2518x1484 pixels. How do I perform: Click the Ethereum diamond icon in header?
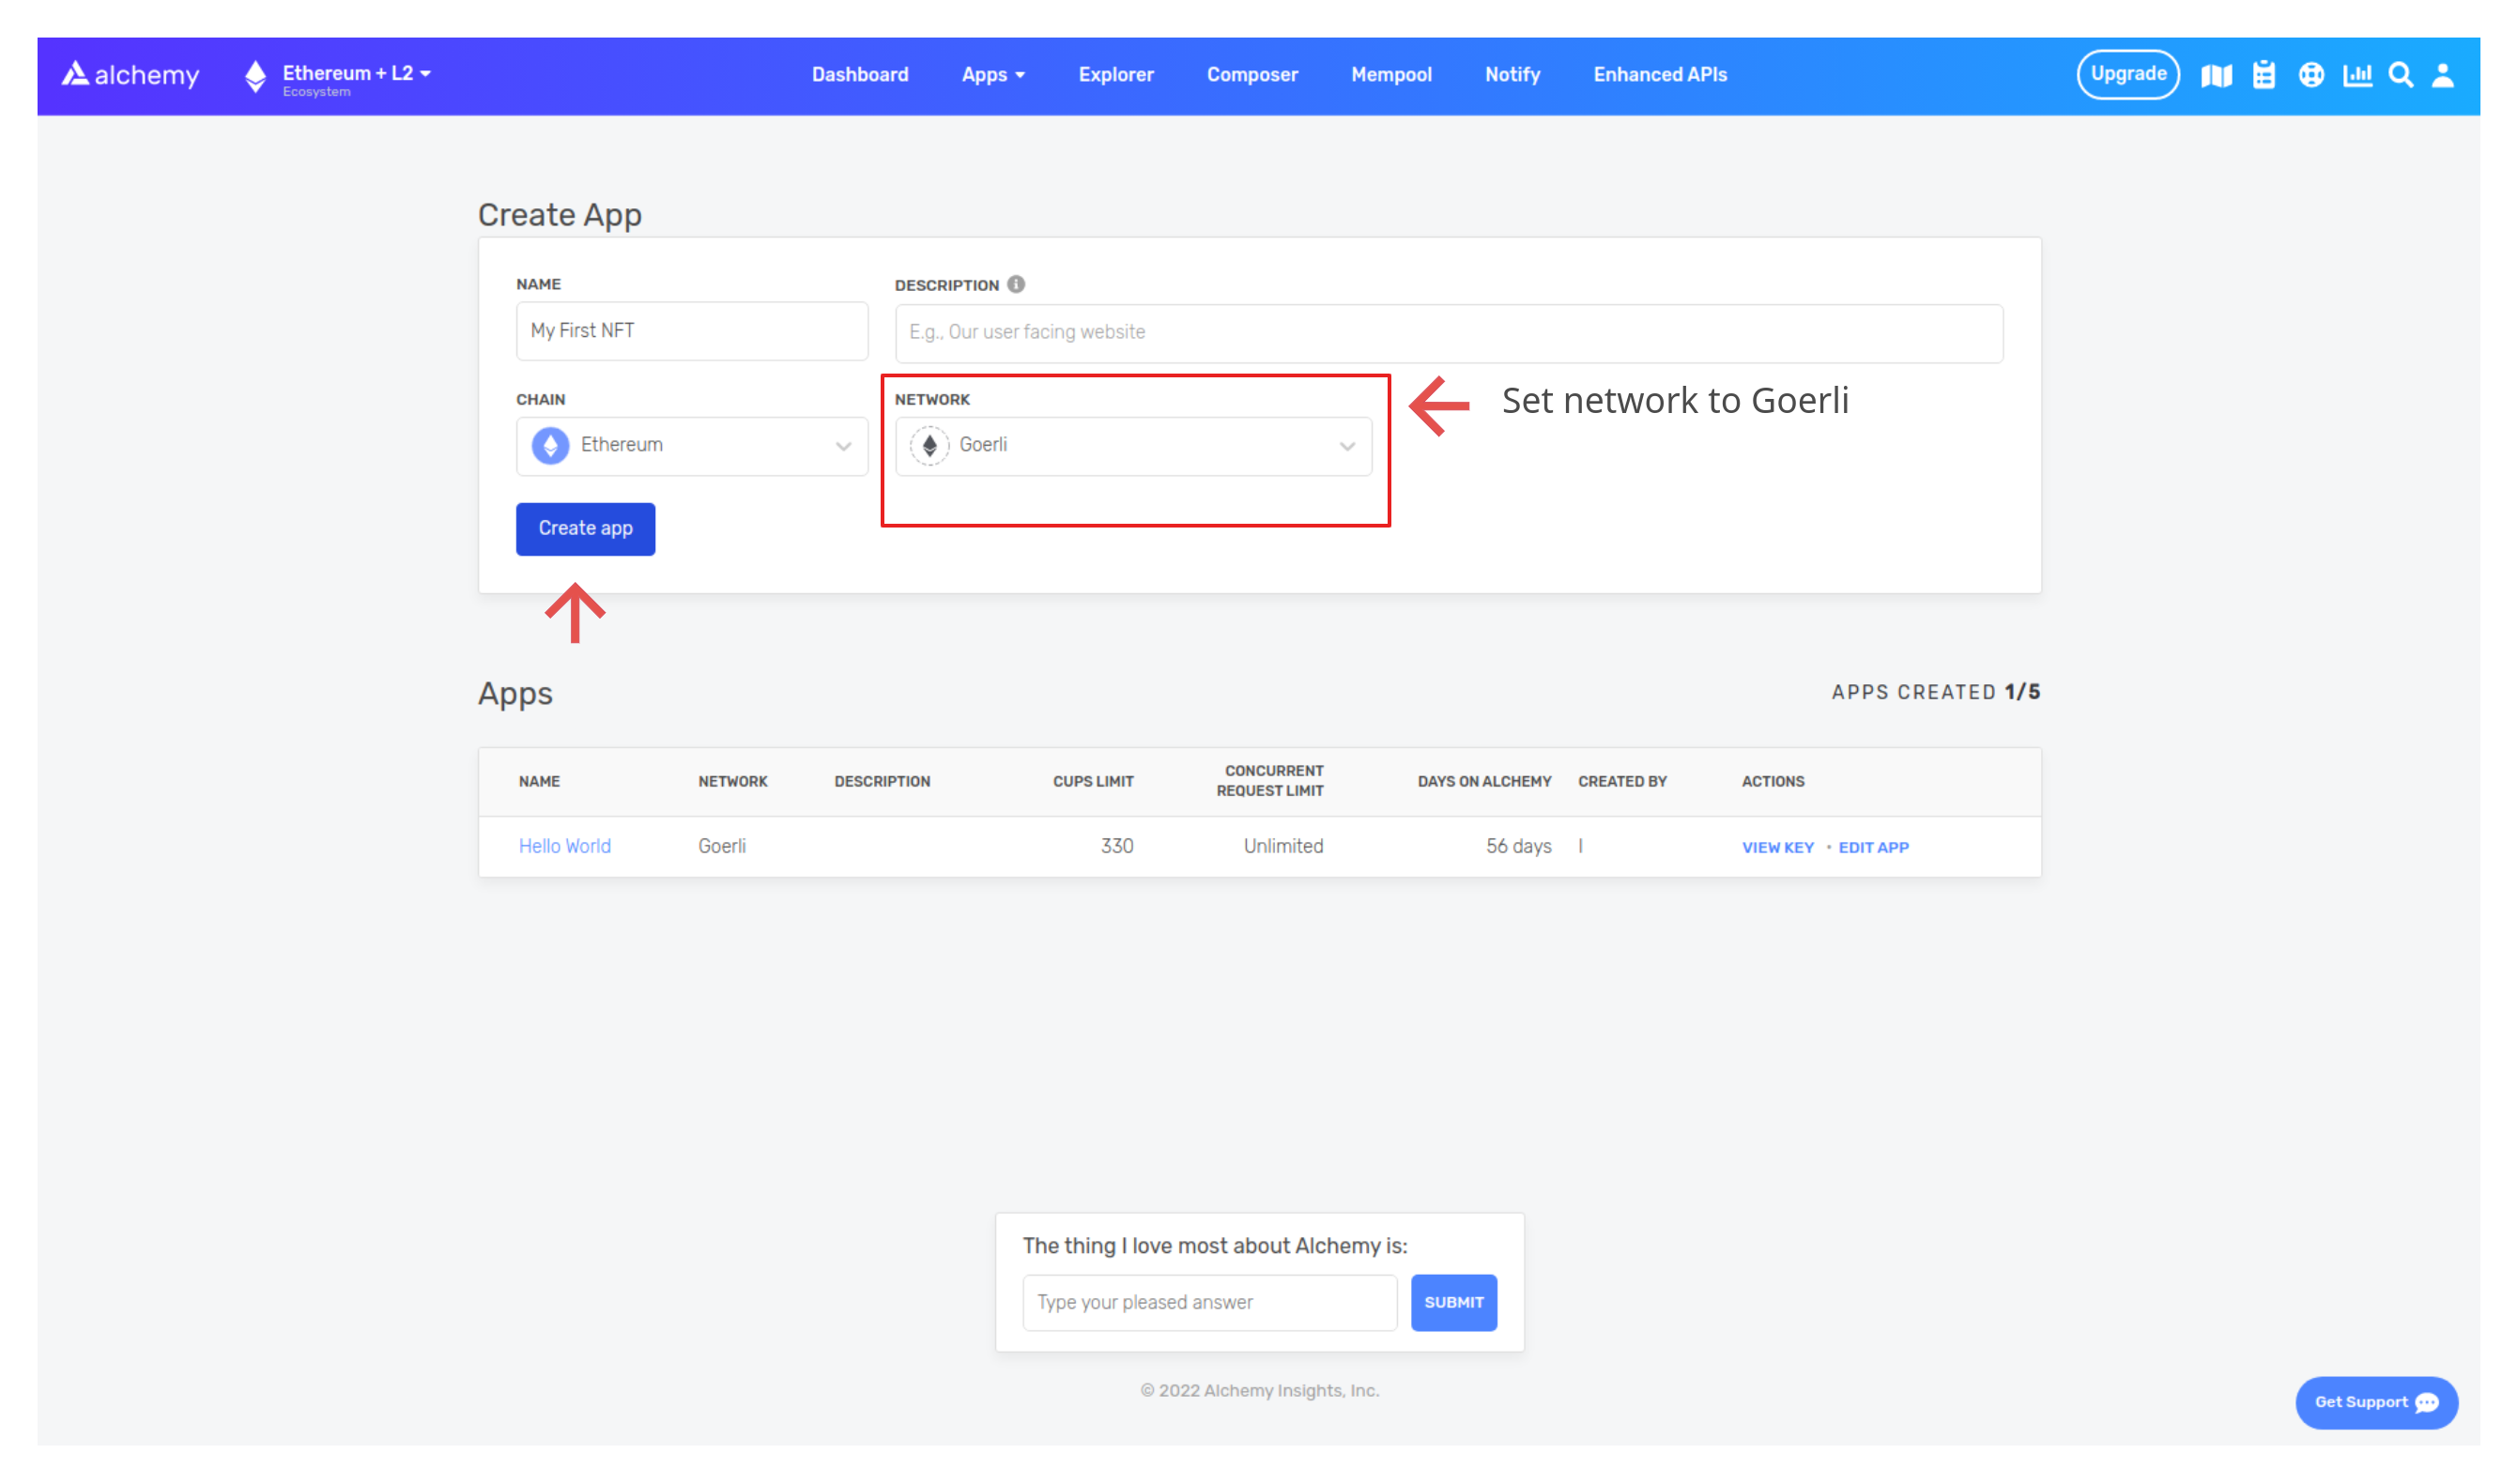tap(256, 76)
